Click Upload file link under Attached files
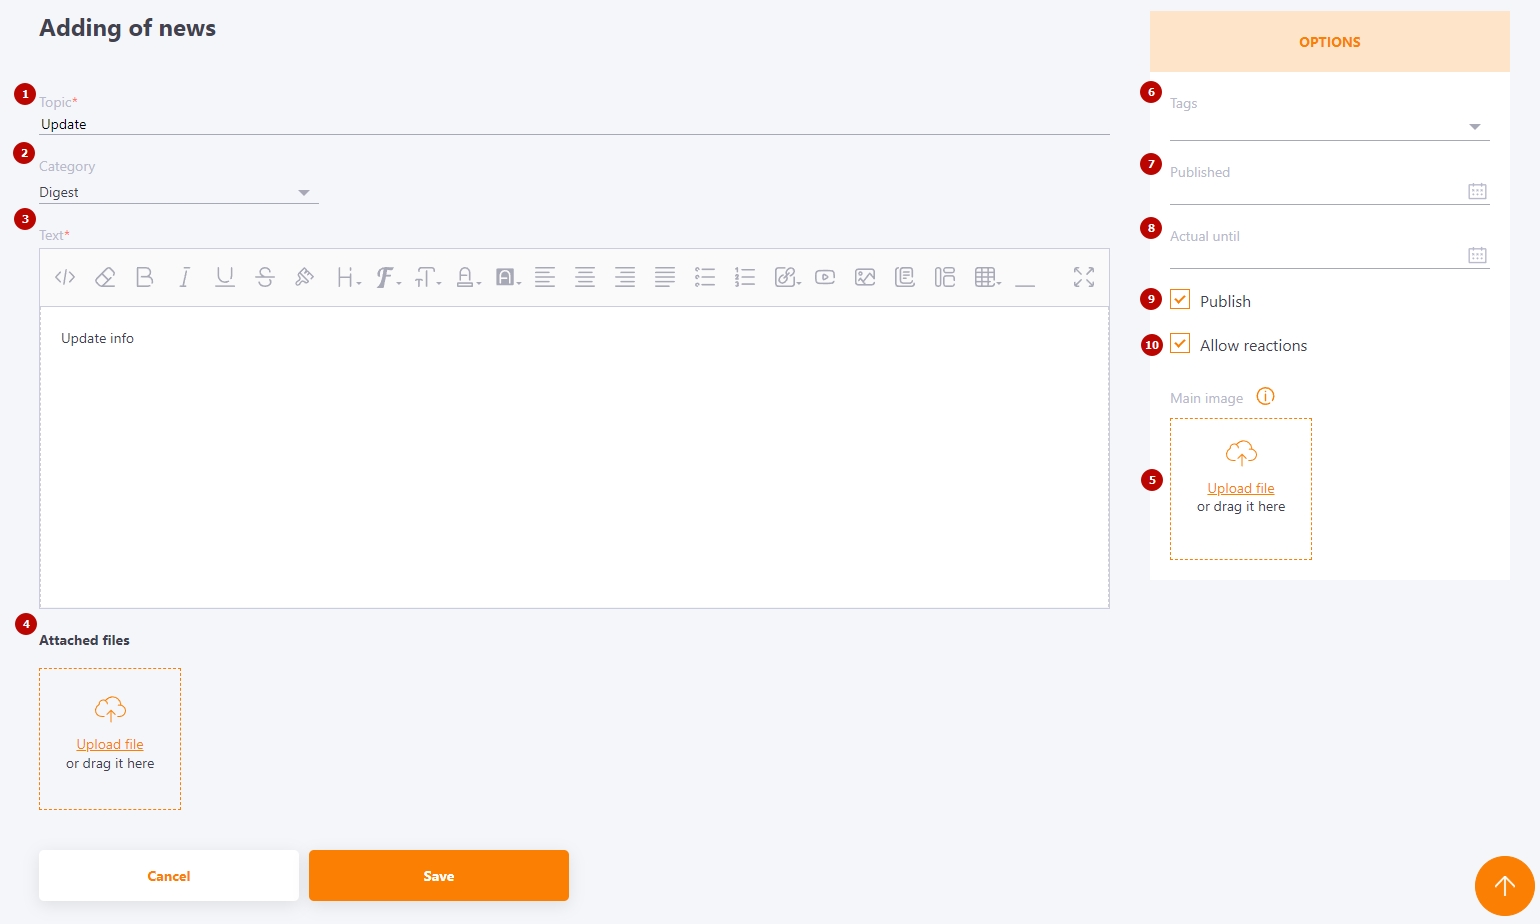This screenshot has height=924, width=1540. tap(110, 744)
